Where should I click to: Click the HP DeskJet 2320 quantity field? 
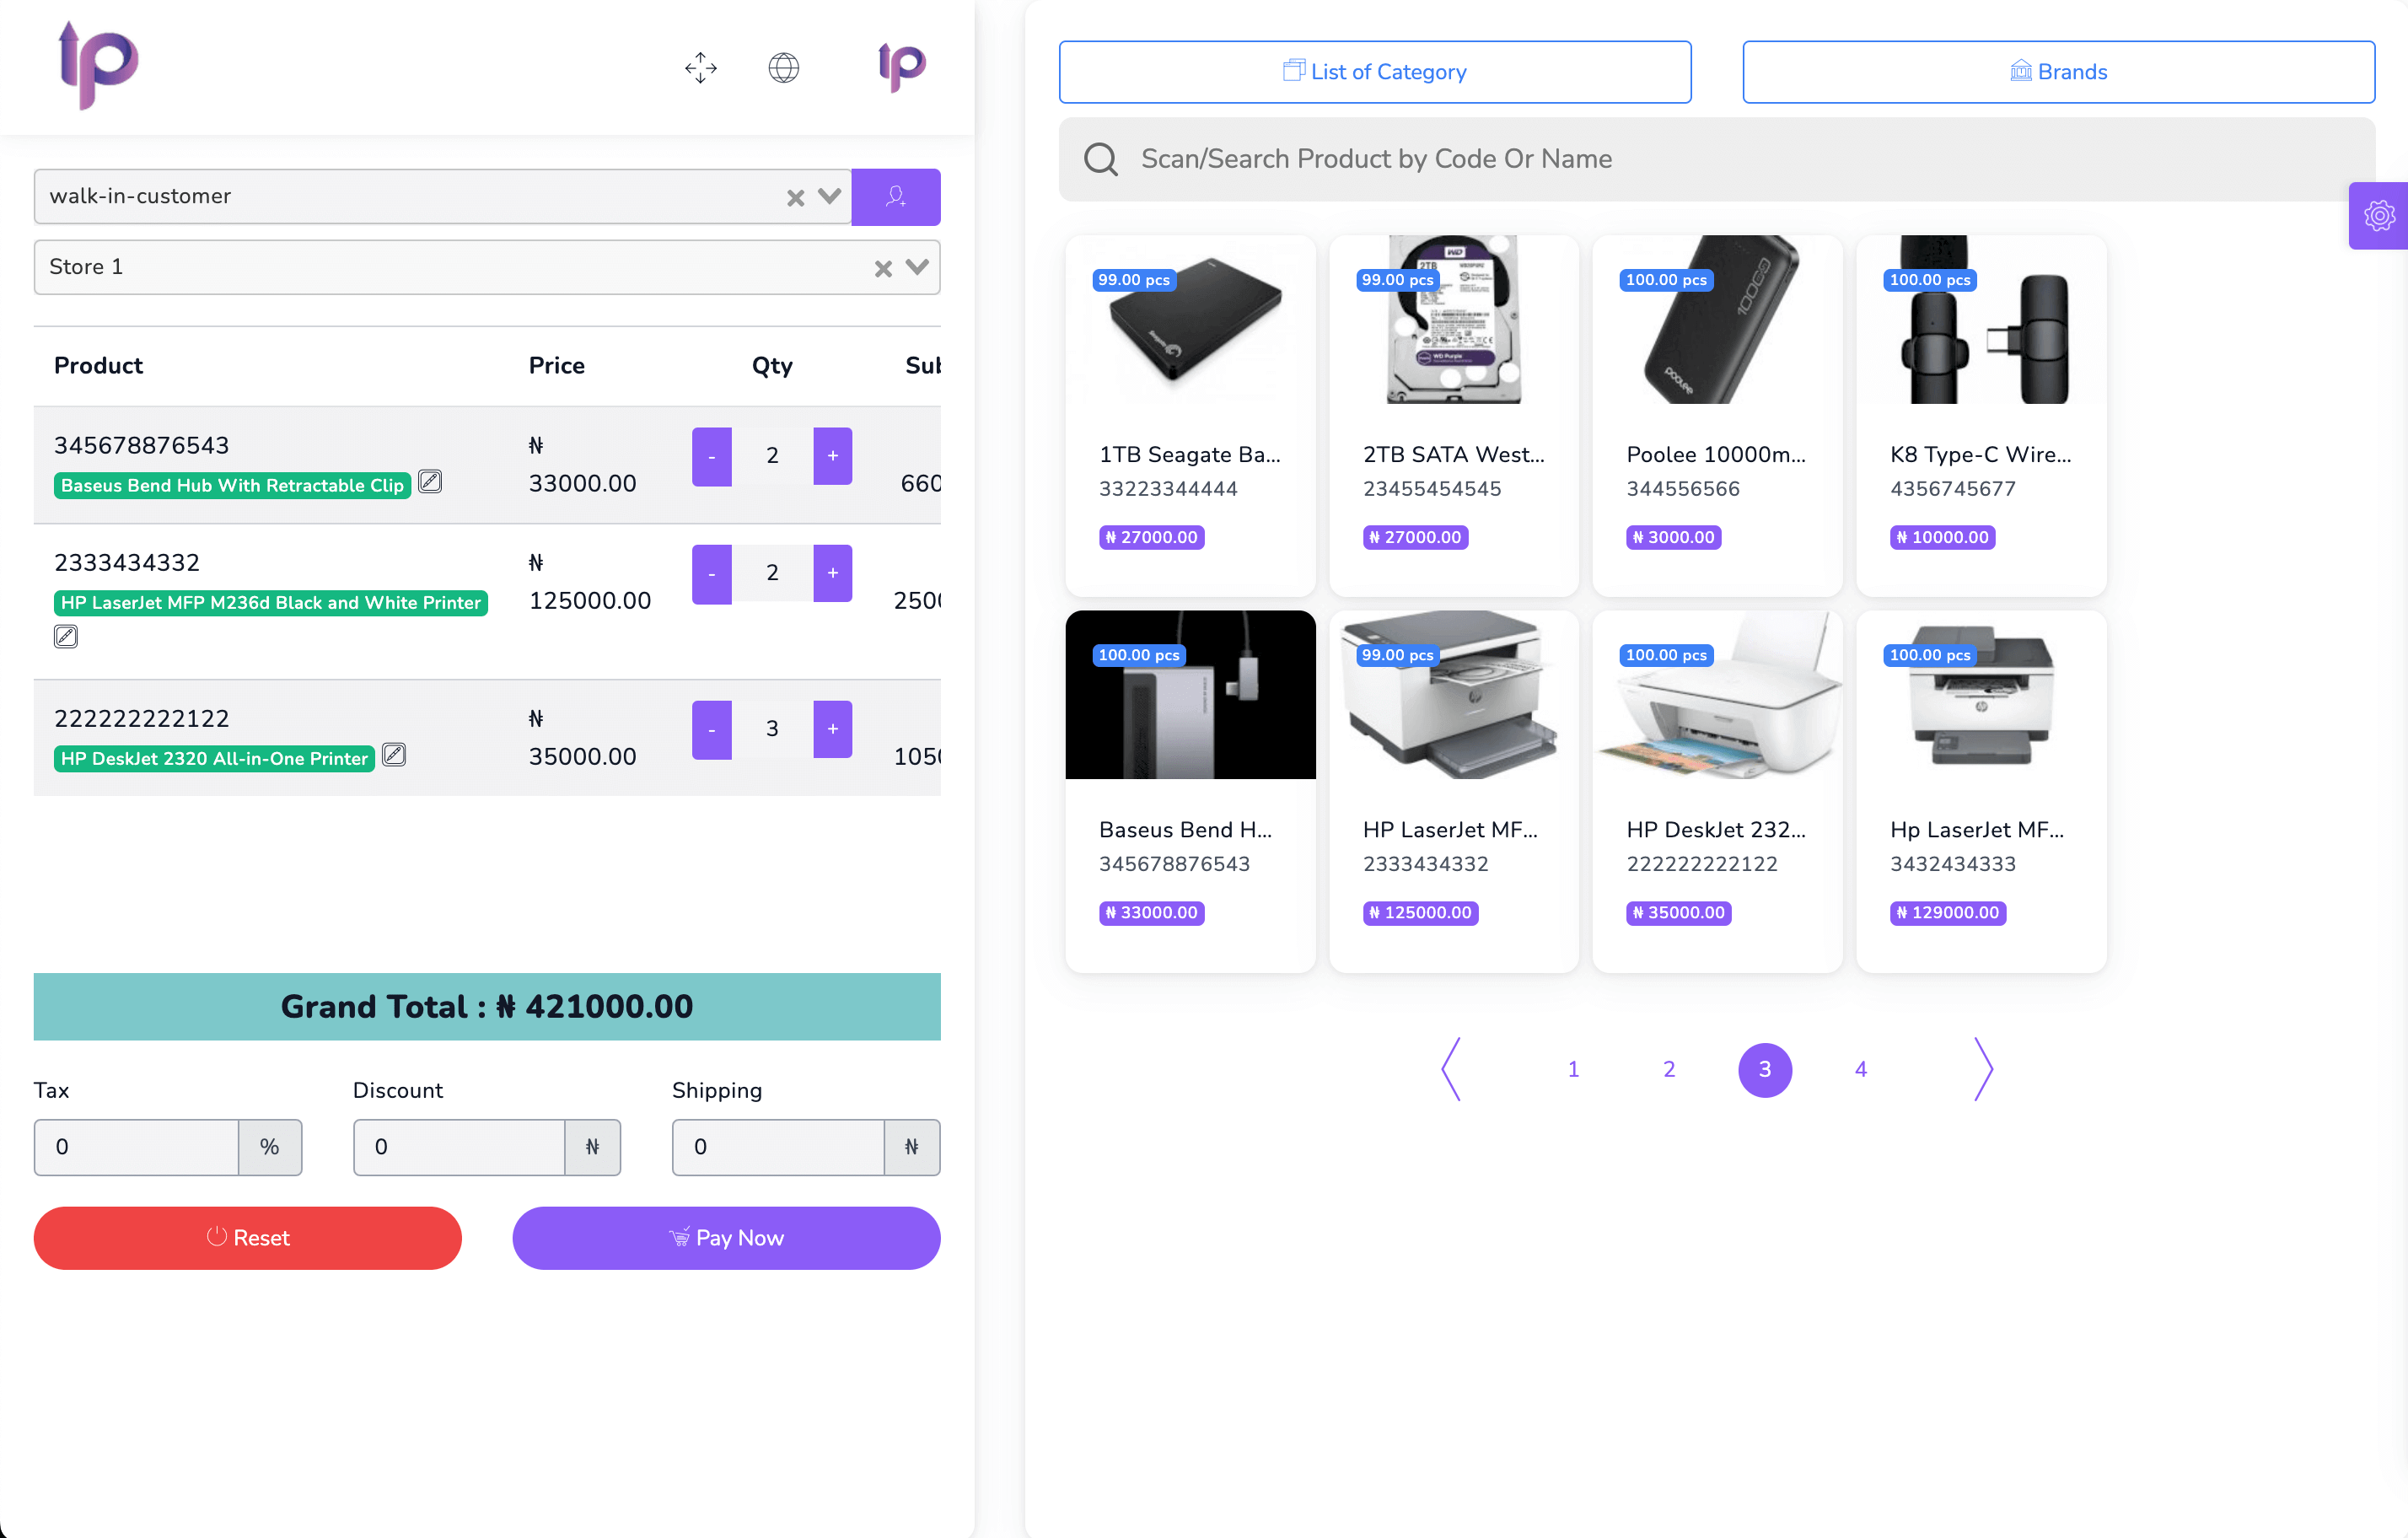click(x=772, y=729)
